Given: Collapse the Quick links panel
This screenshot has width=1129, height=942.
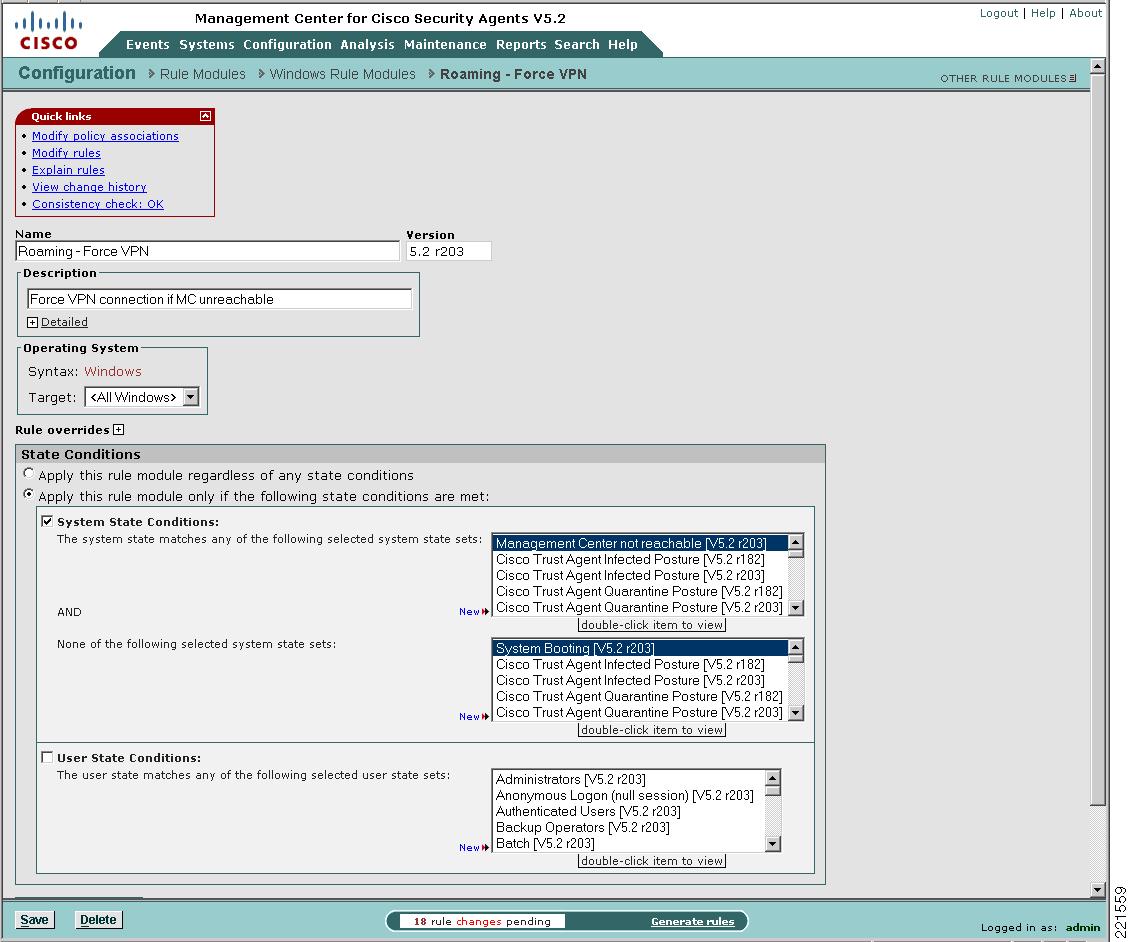Looking at the screenshot, I should pyautogui.click(x=205, y=116).
